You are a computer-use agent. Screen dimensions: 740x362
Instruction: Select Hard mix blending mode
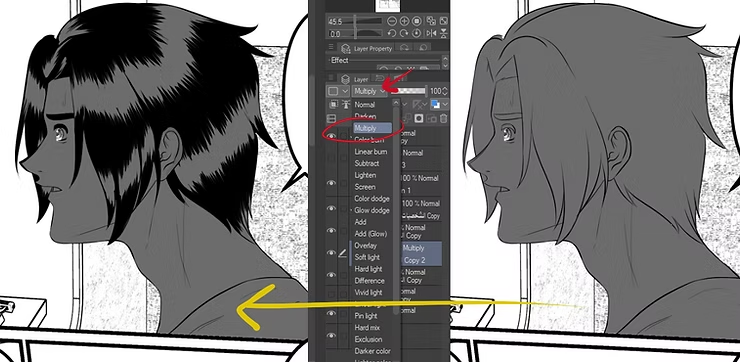point(367,328)
